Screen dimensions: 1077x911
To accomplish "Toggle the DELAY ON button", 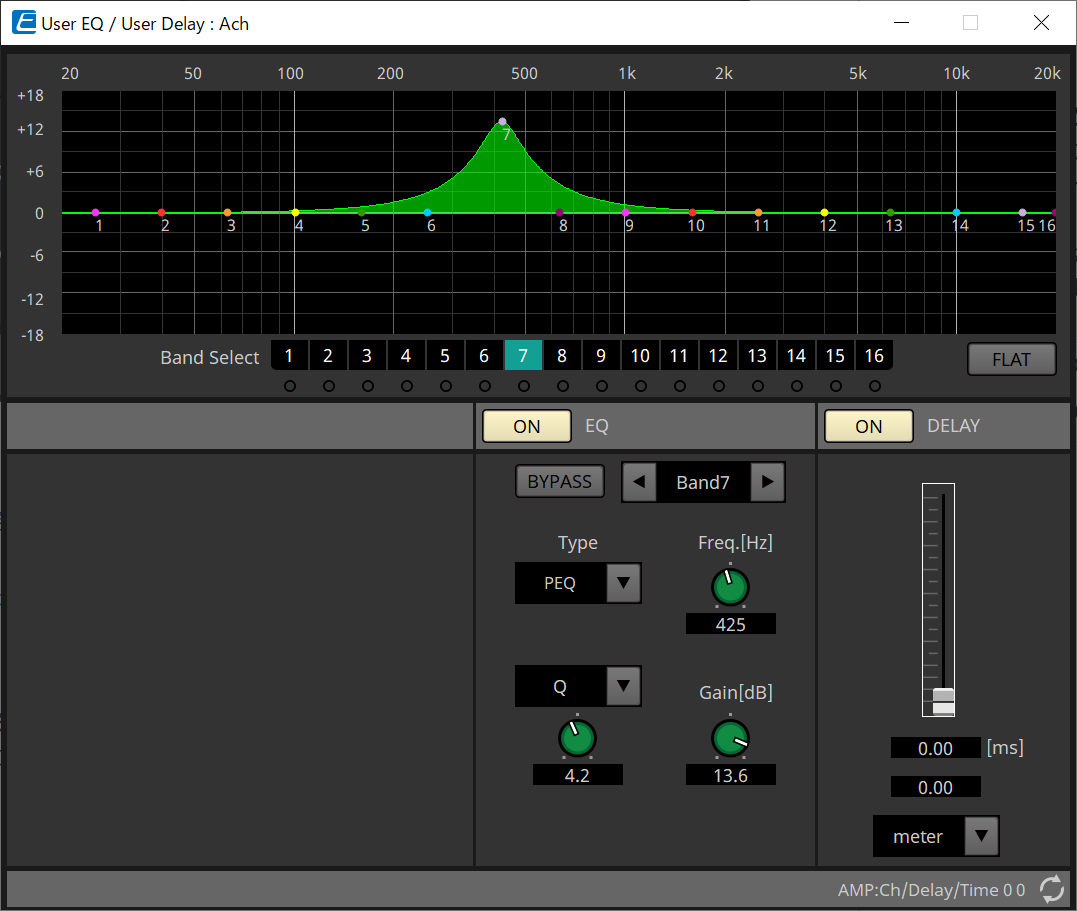I will point(868,426).
